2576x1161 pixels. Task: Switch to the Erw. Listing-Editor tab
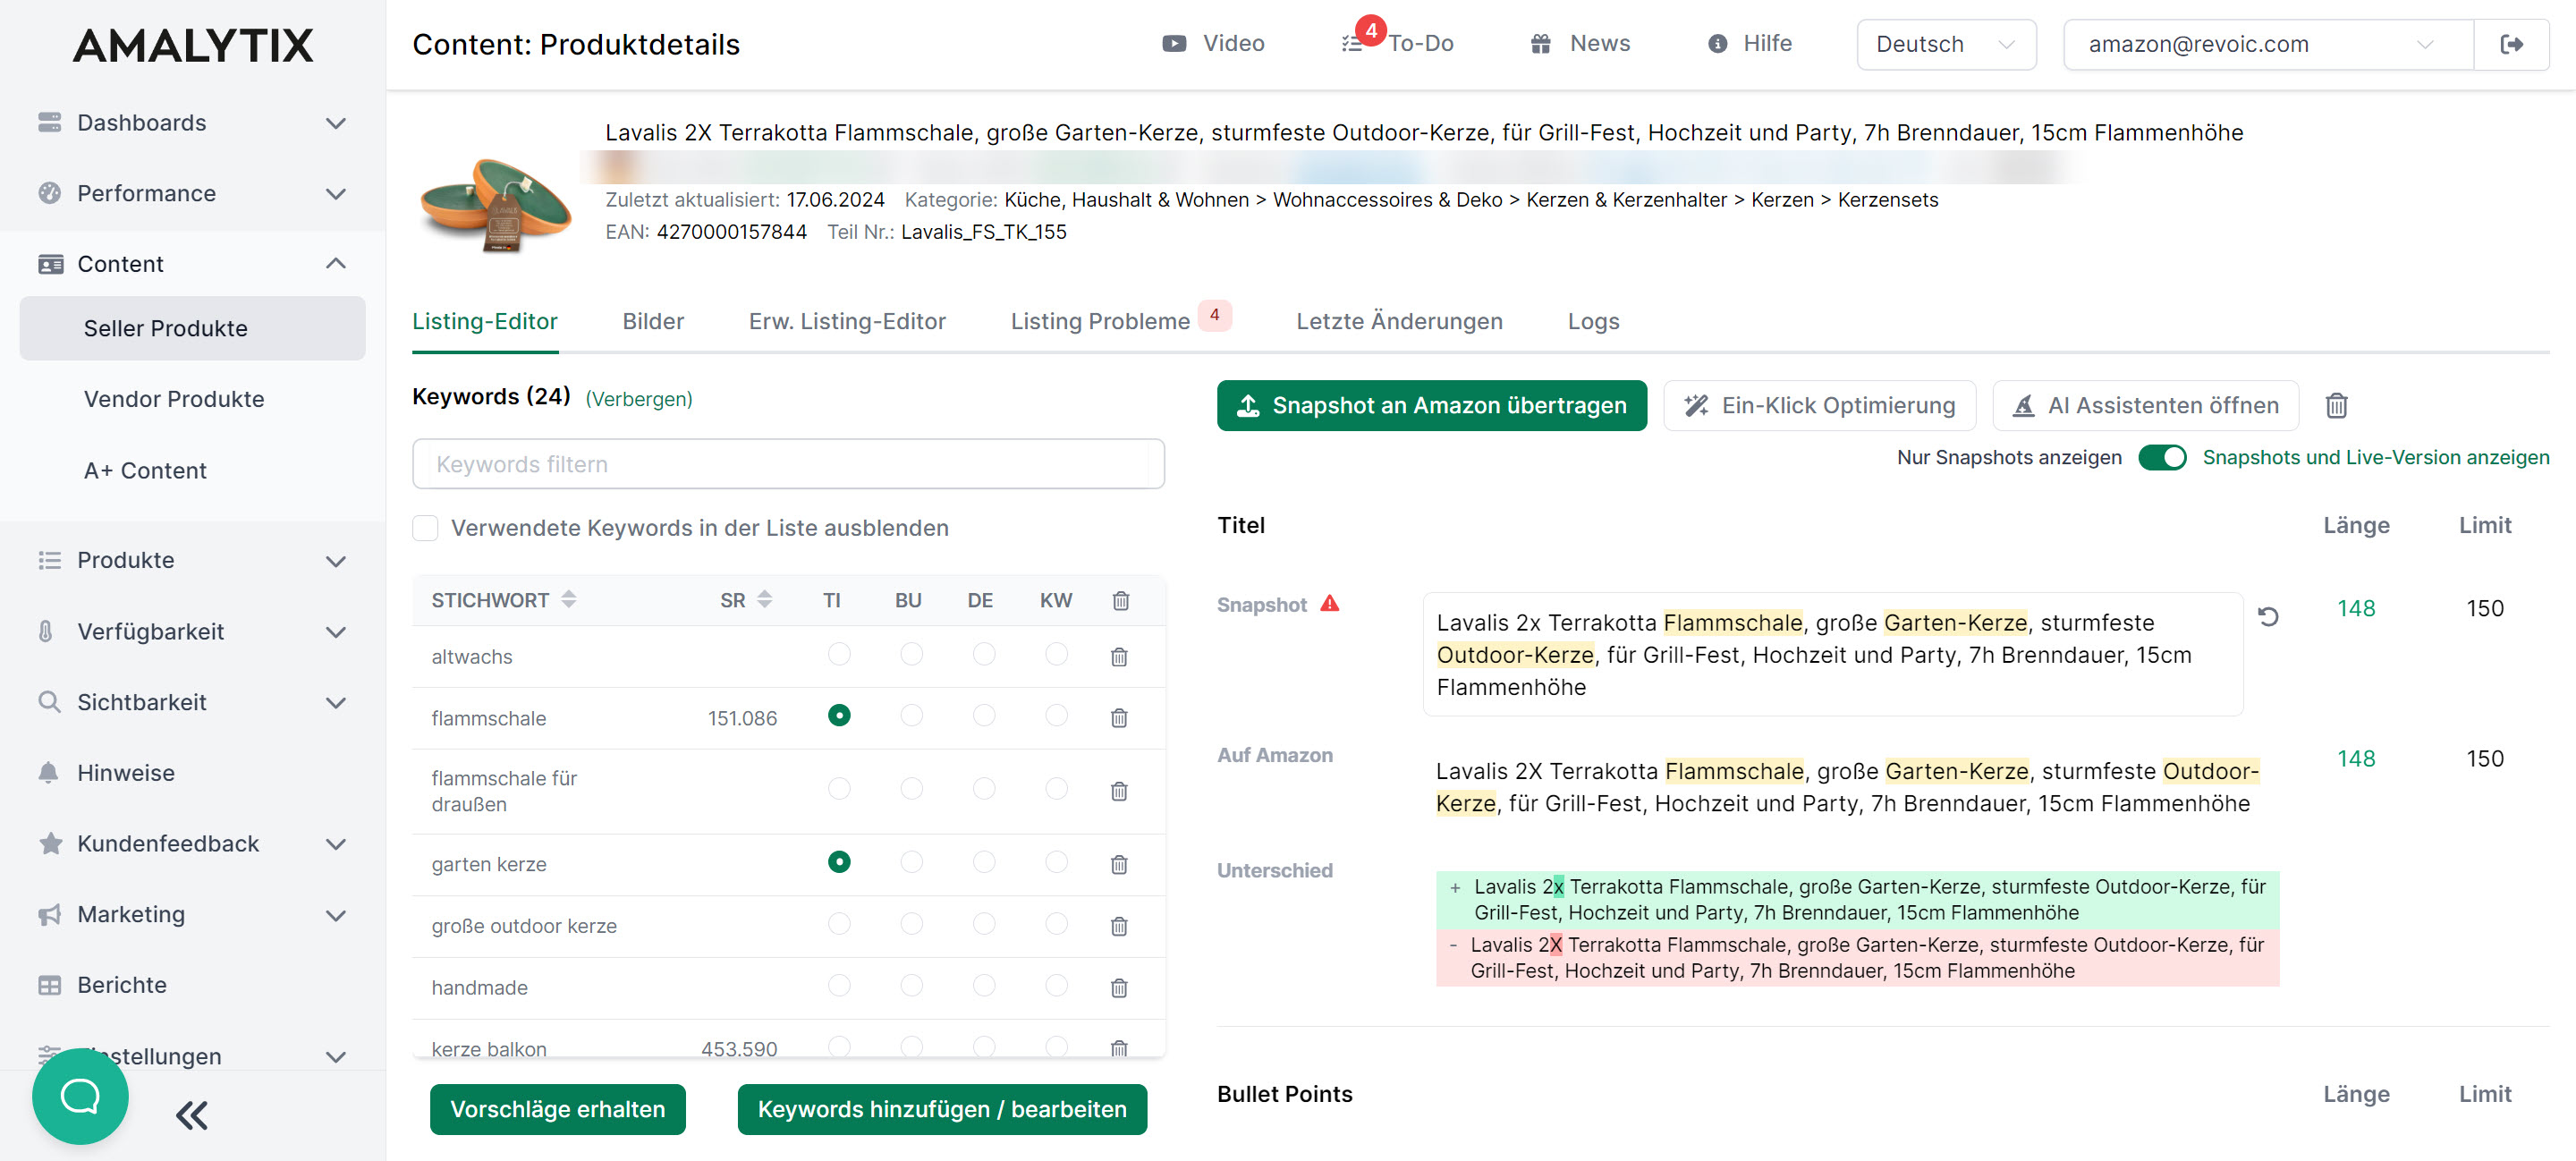(x=847, y=321)
